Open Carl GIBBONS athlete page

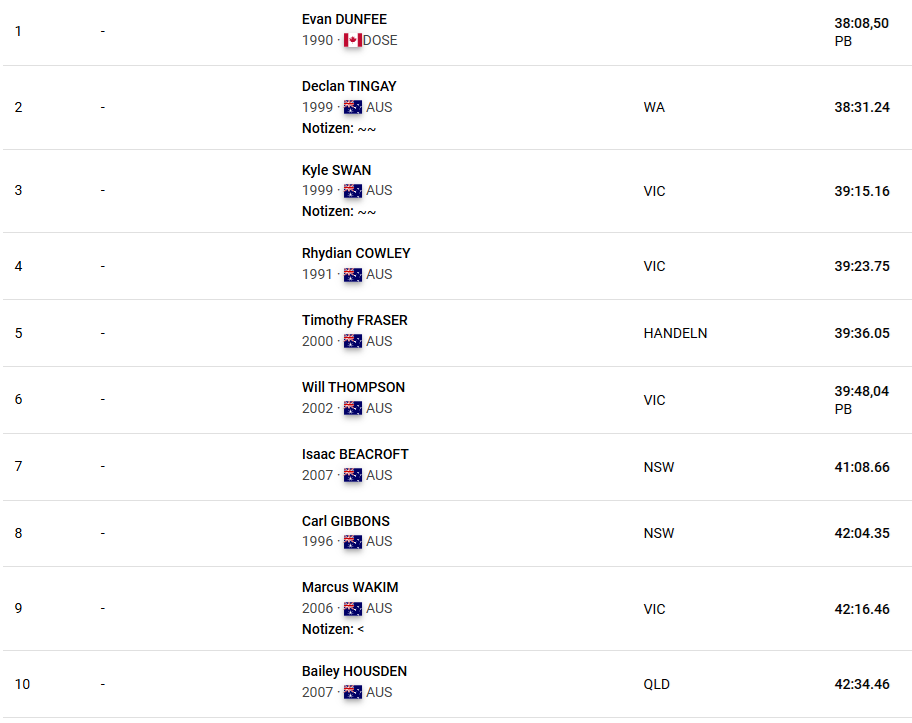pos(345,521)
